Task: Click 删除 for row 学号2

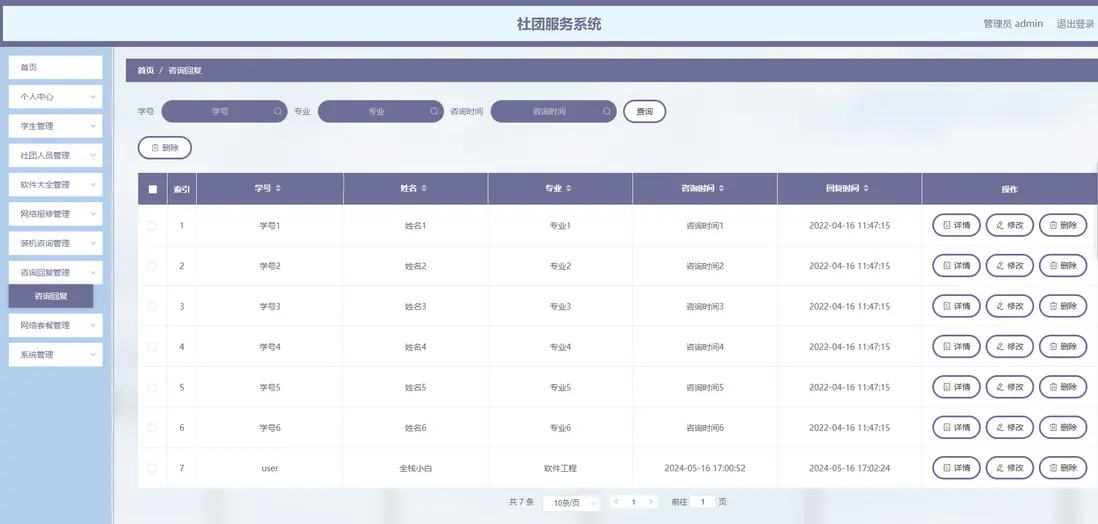Action: click(x=1063, y=266)
